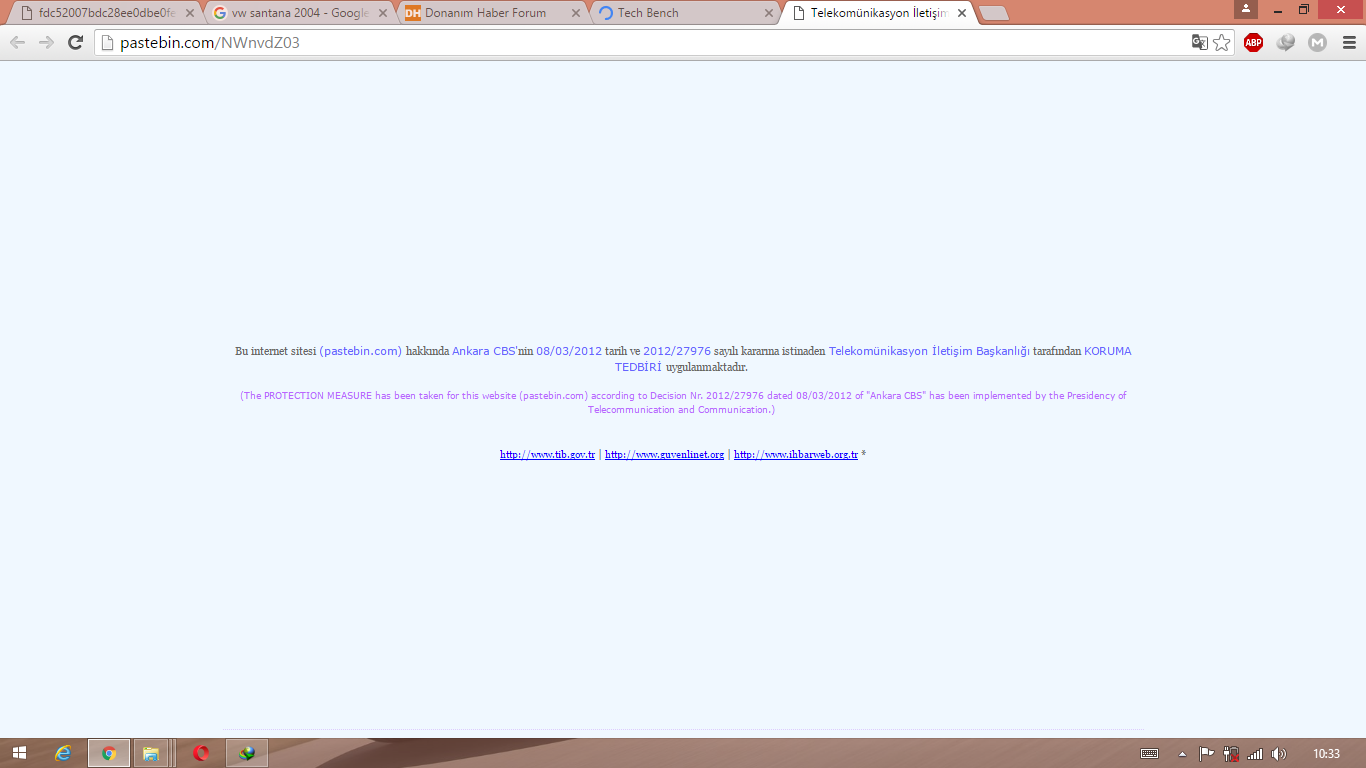Open the volume speaker tray icon
Viewport: 1366px width, 768px height.
point(1279,753)
